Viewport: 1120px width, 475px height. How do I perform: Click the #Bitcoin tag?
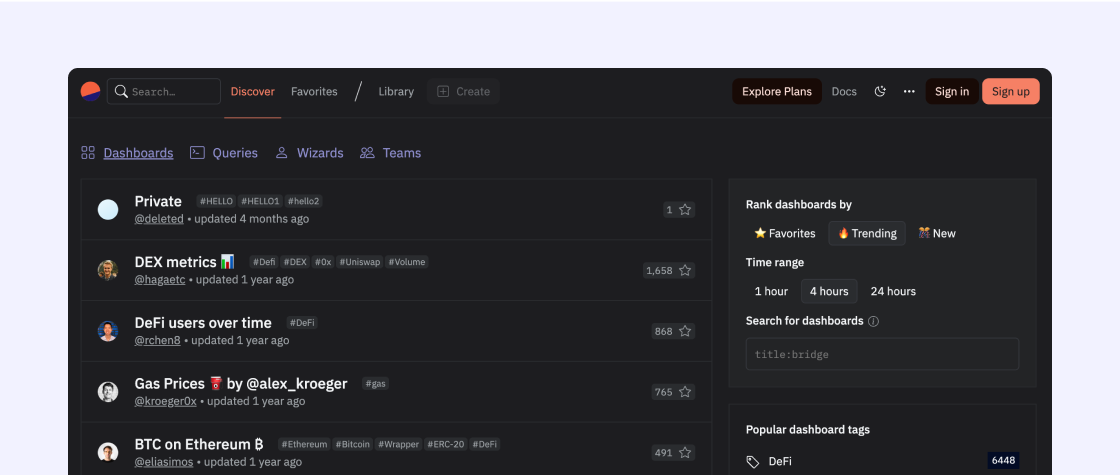tap(353, 444)
